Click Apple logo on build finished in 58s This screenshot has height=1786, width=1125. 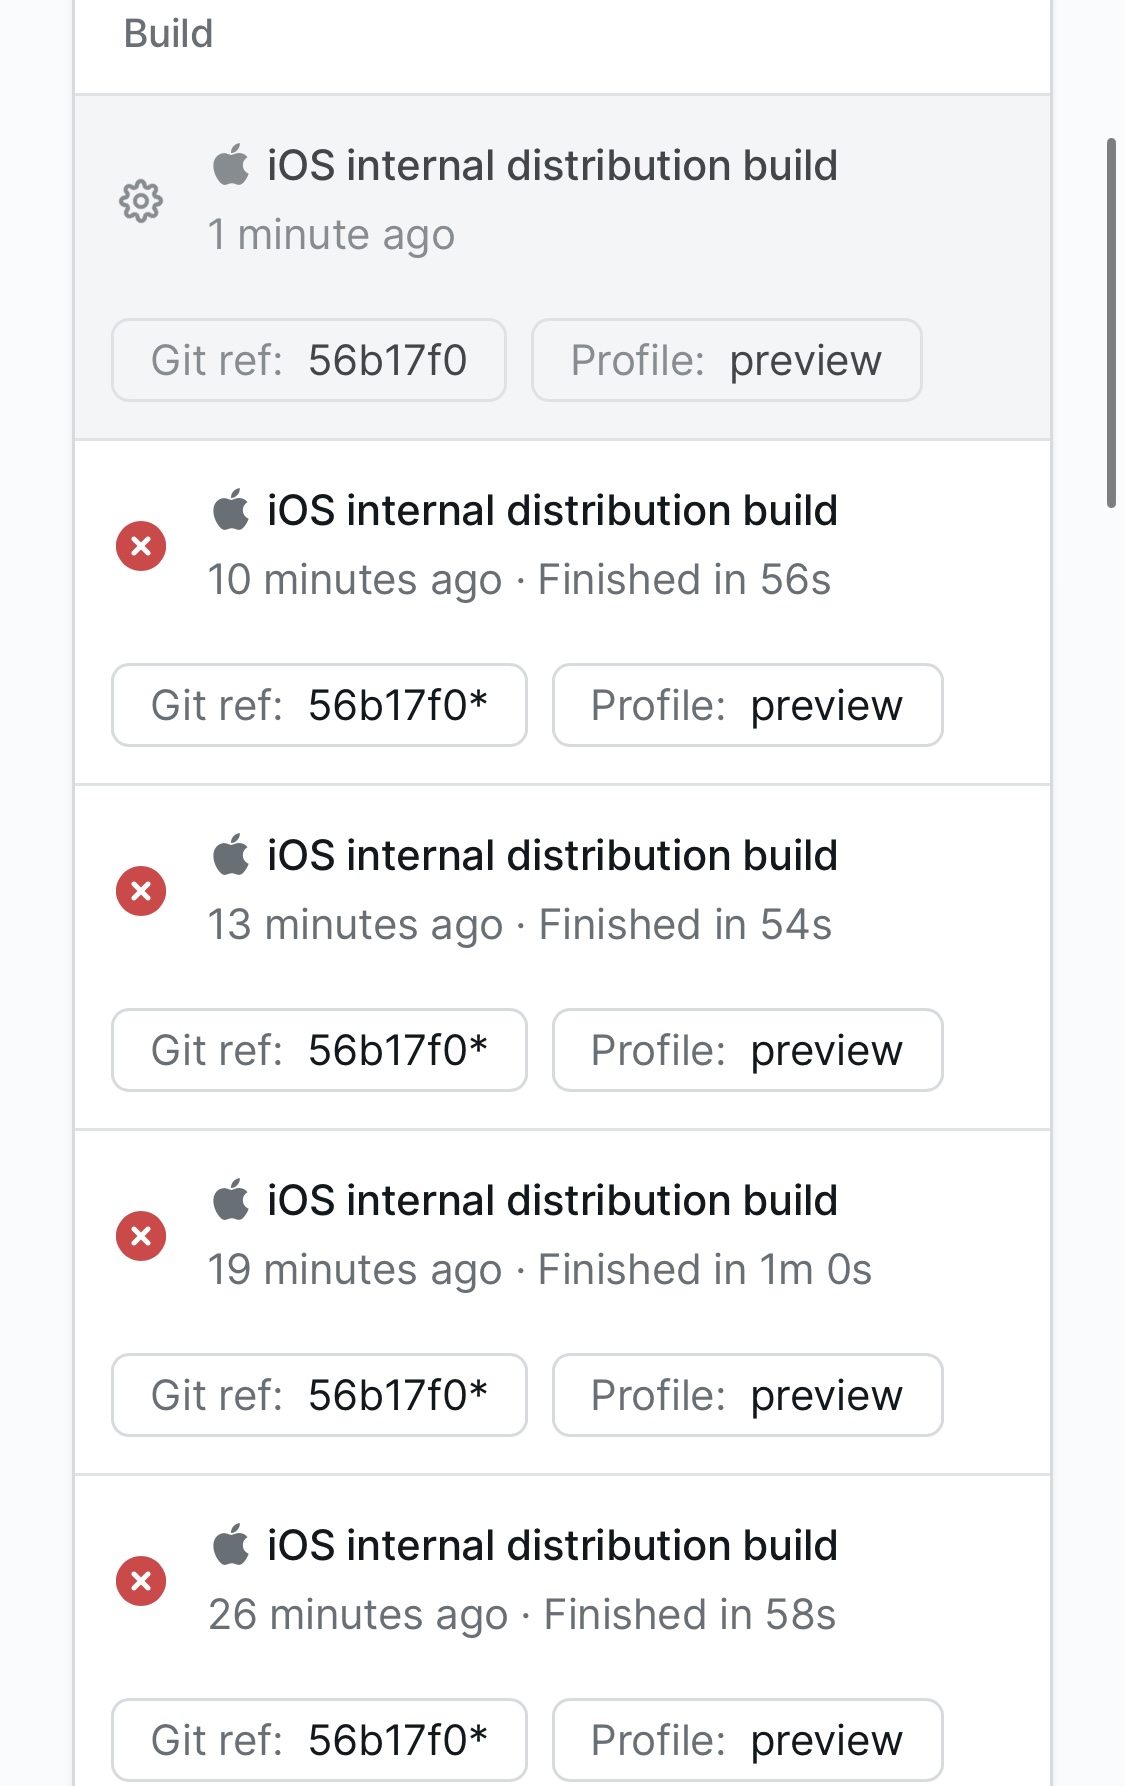click(231, 1545)
